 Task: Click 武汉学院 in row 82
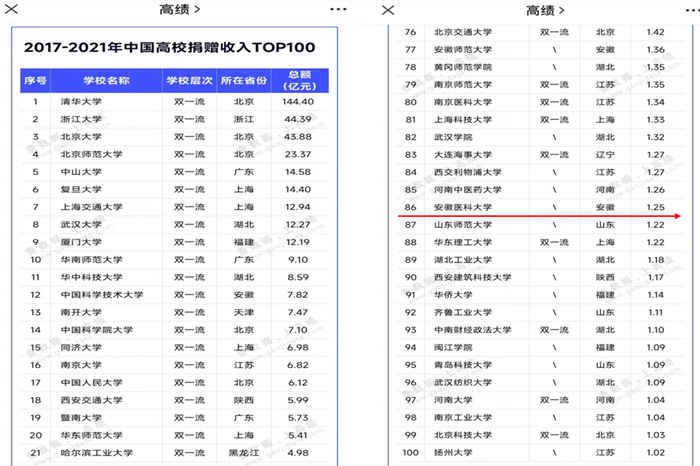point(453,137)
